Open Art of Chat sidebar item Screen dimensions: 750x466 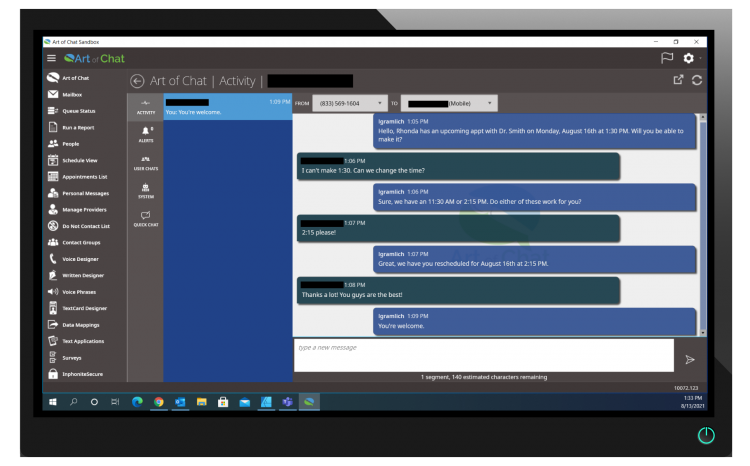click(75, 78)
